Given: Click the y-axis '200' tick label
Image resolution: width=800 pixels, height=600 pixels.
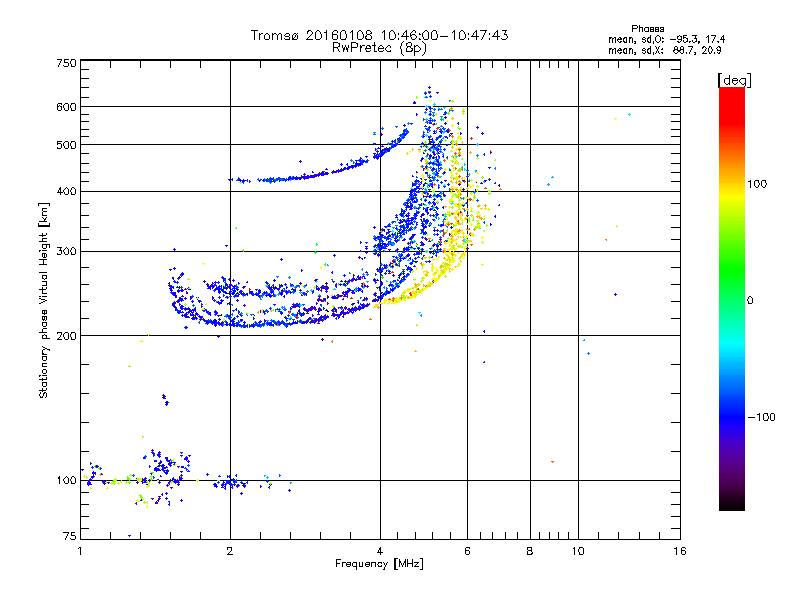Looking at the screenshot, I should pos(66,336).
